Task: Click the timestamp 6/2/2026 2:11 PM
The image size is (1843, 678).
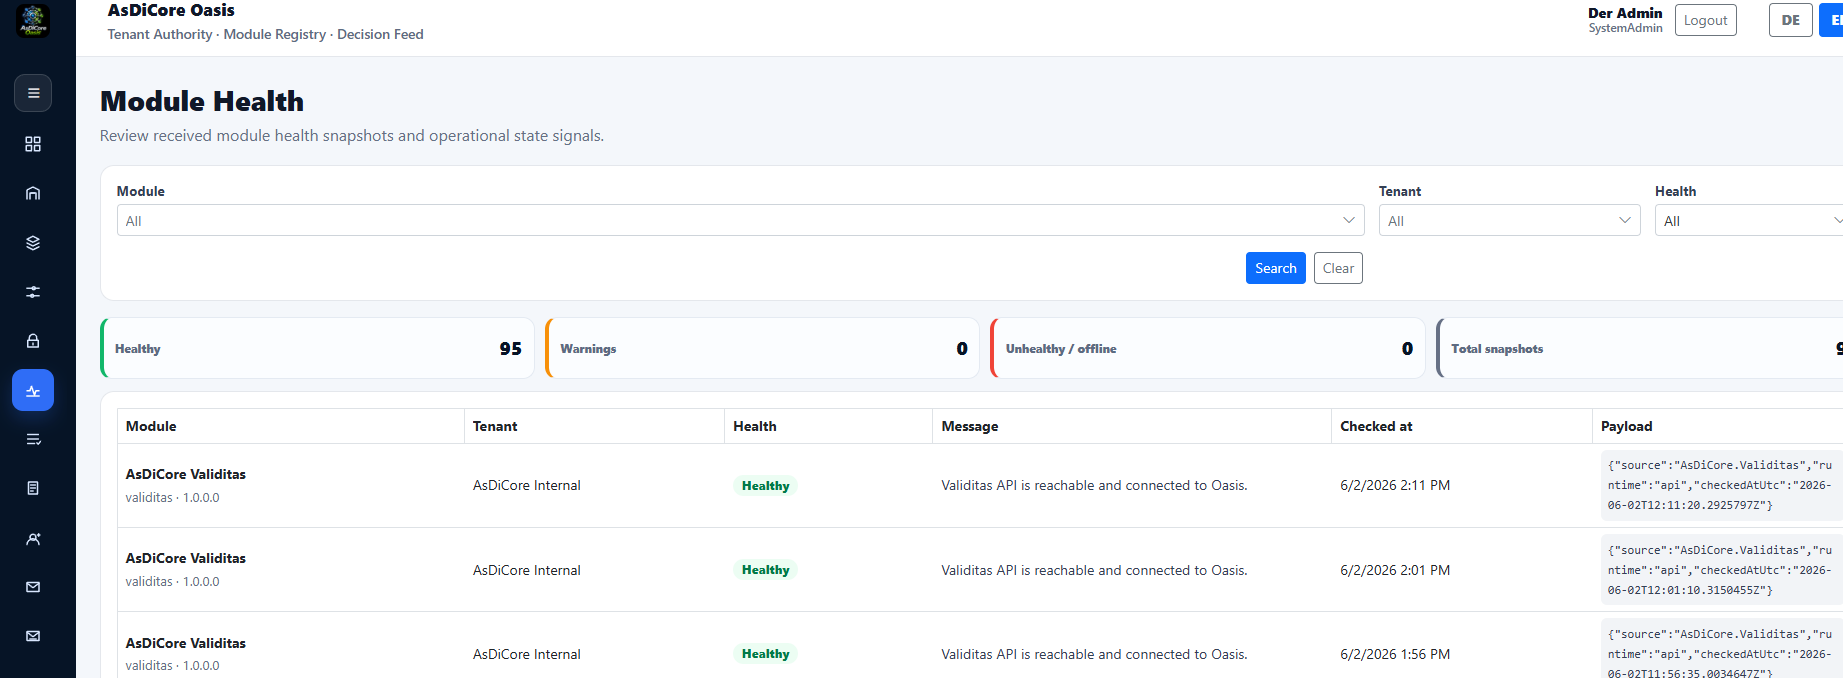Action: coord(1395,485)
